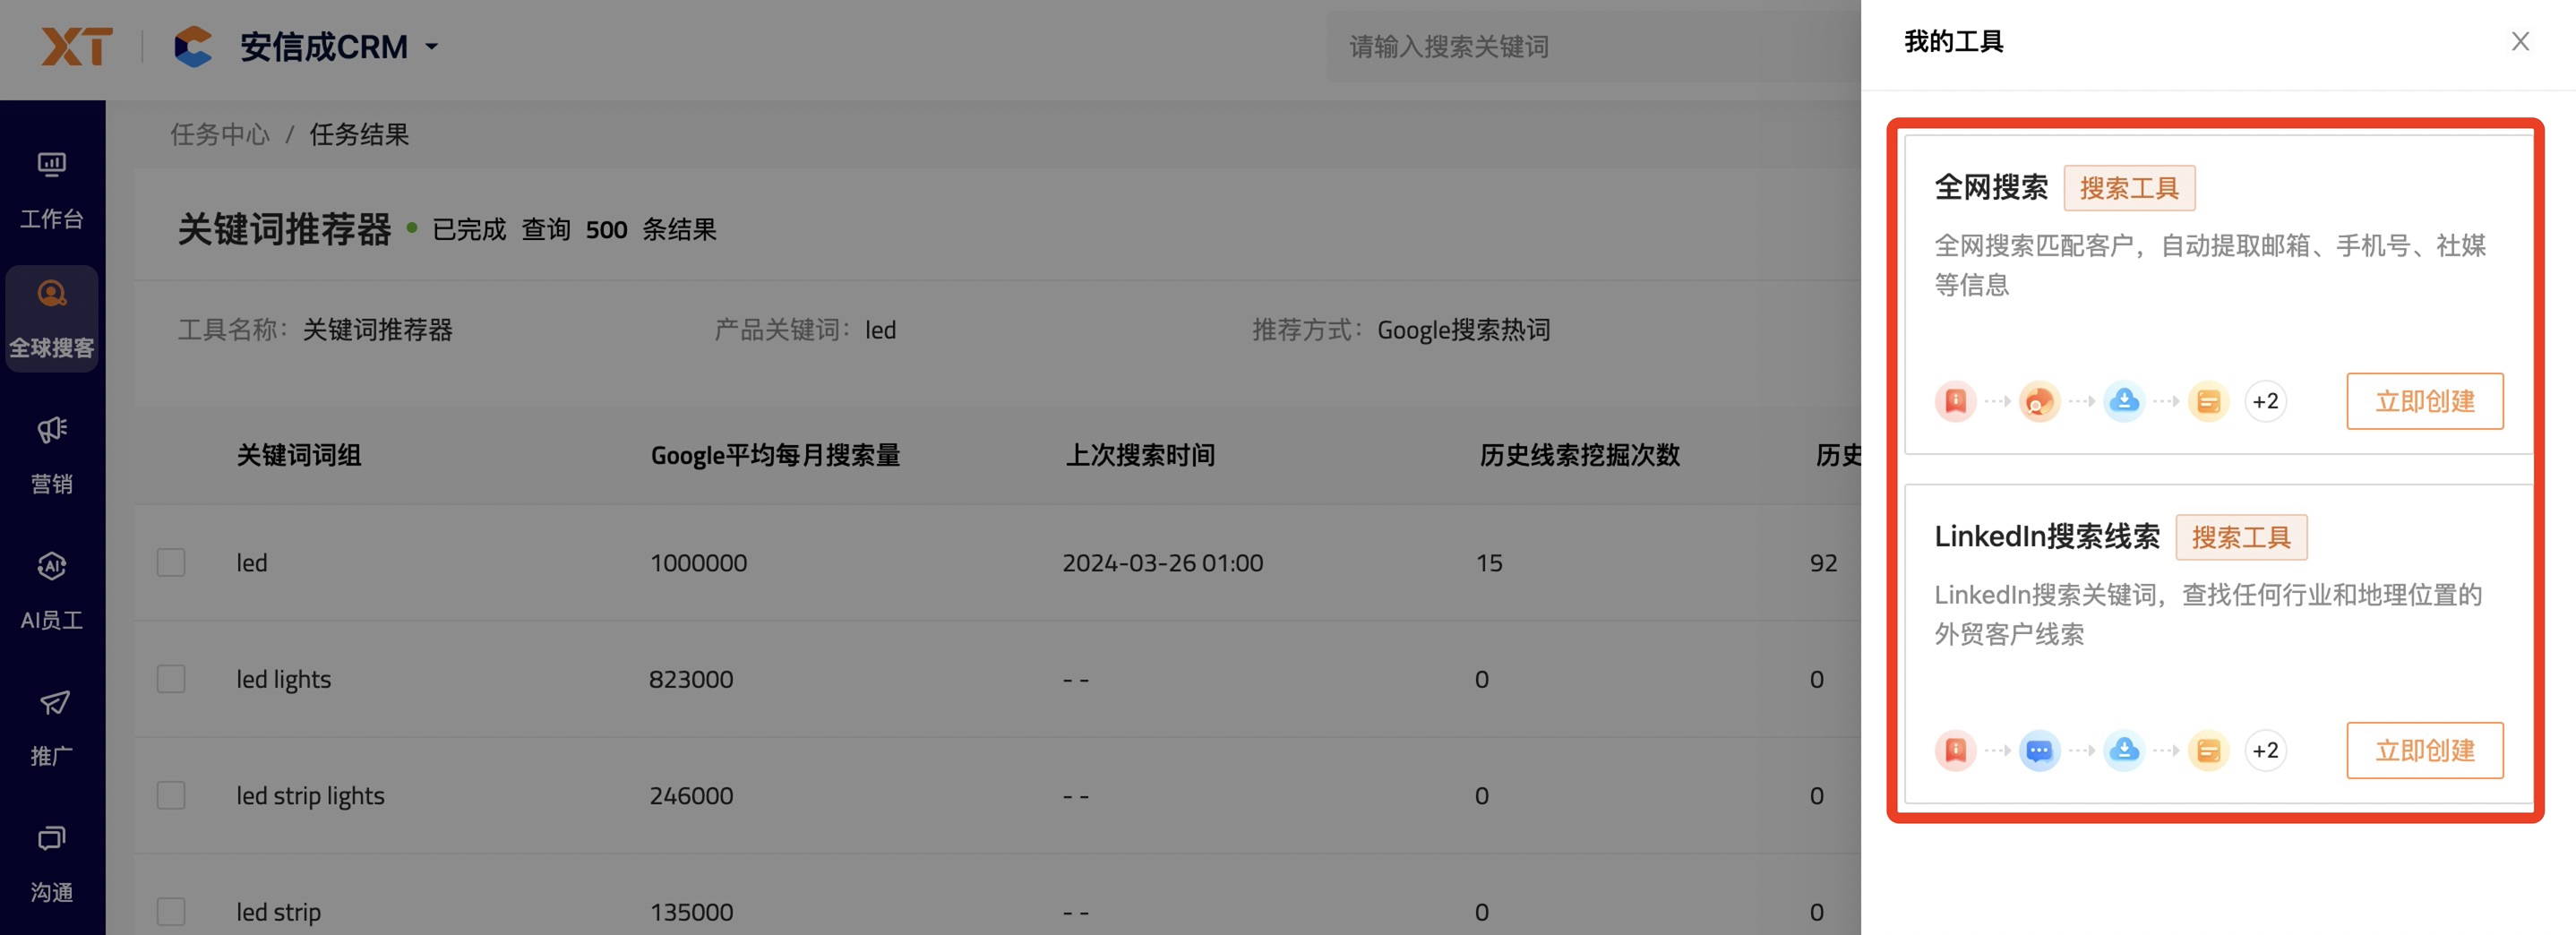Click 关键词词组 column header
Screen dimensions: 2576x935
299,455
